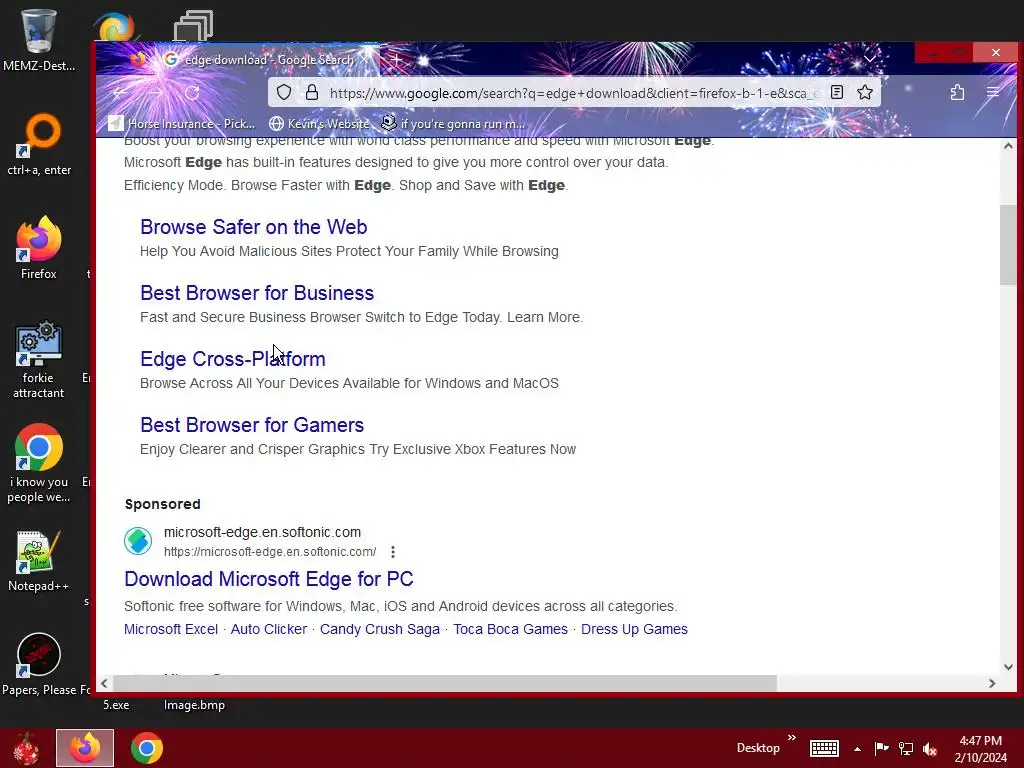Show hidden system tray icons arrow
This screenshot has height=768, width=1024.
pos(857,749)
